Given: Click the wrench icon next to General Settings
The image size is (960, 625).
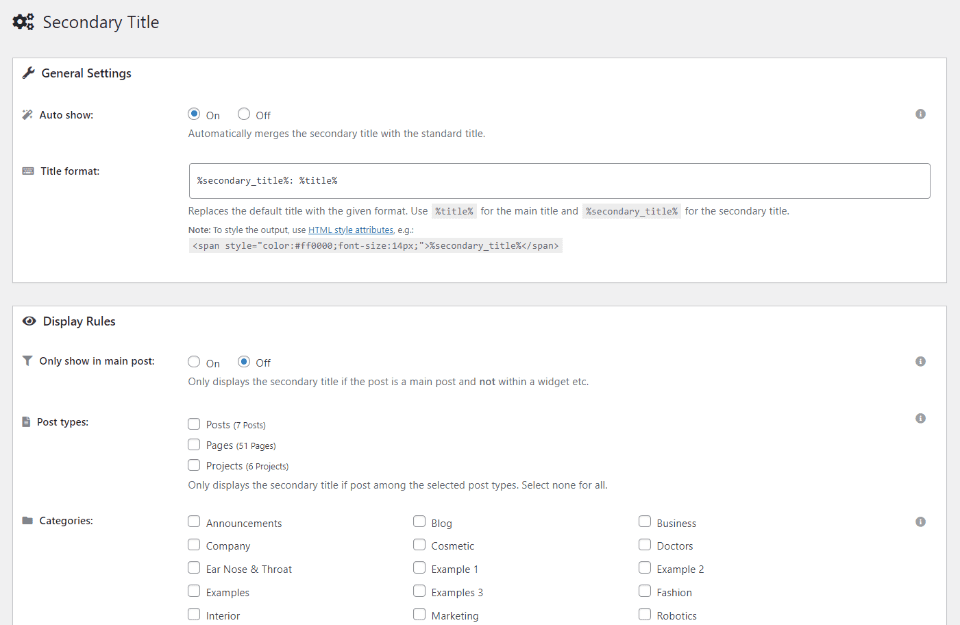Looking at the screenshot, I should click(28, 73).
